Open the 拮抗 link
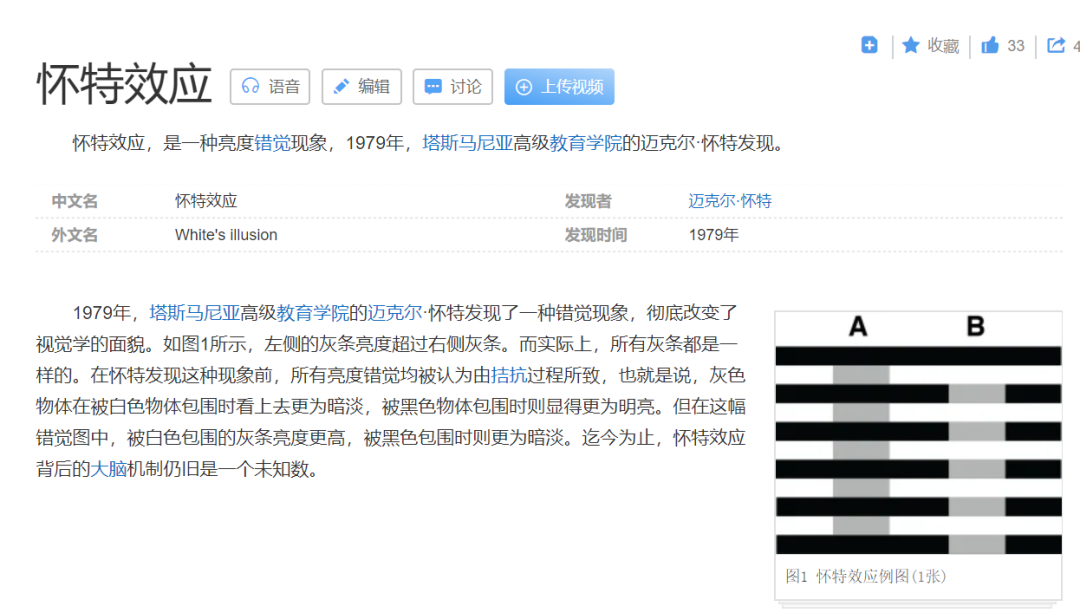This screenshot has height=613, width=1080. pos(508,375)
